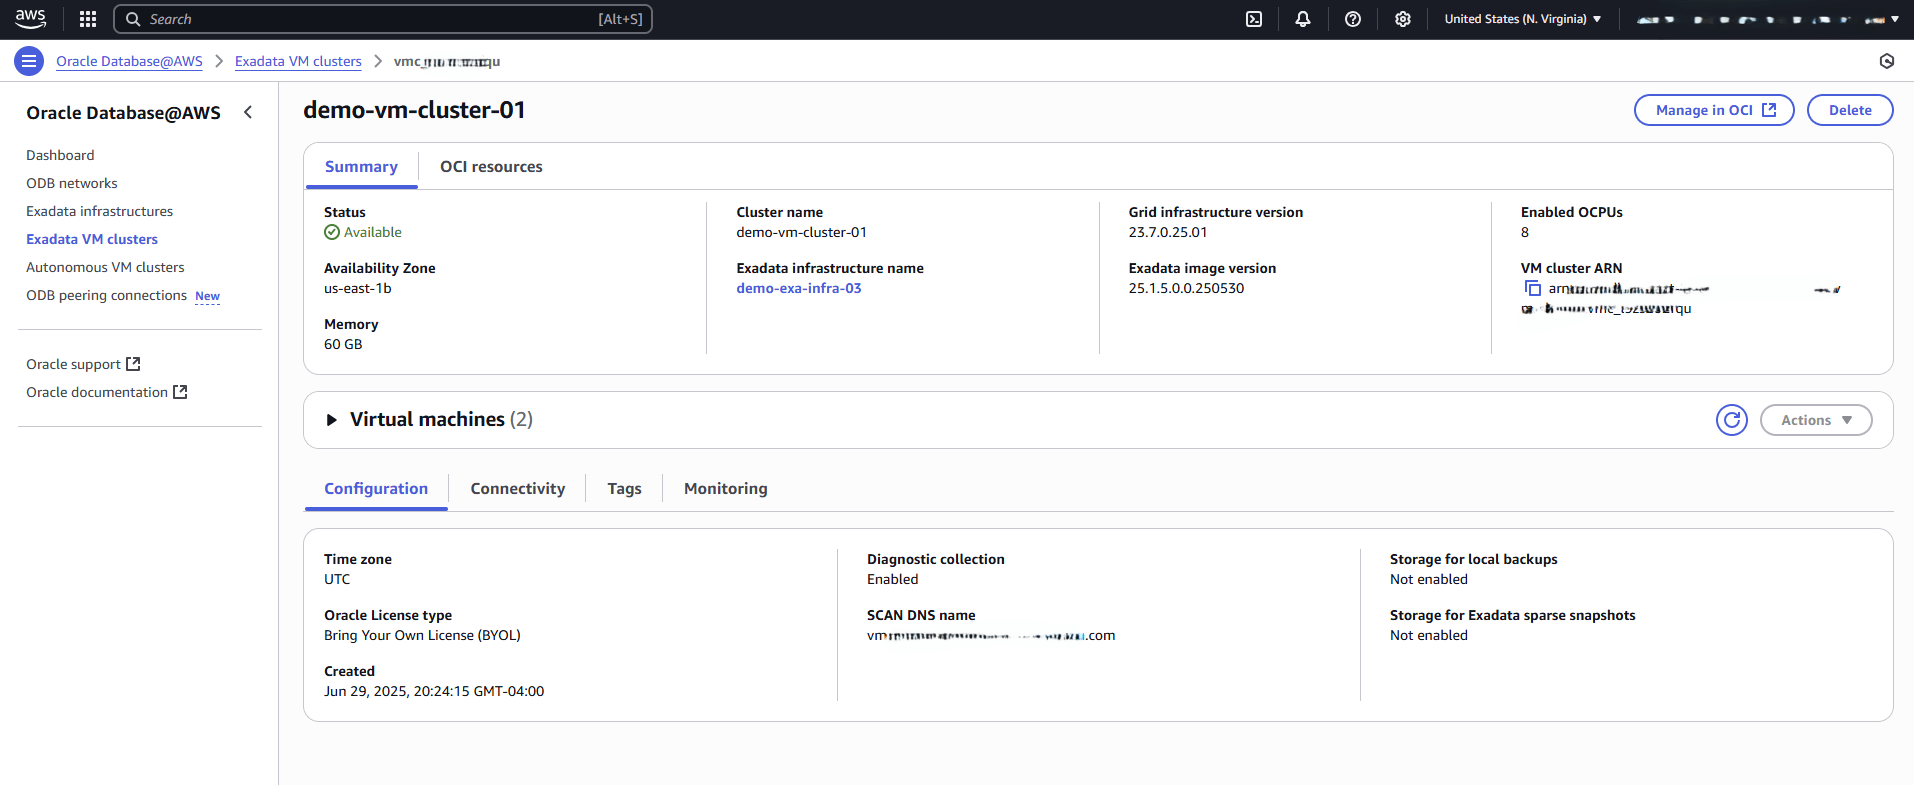Open the account menu dropdown
Screen dimensions: 1914x785
[x=1768, y=19]
